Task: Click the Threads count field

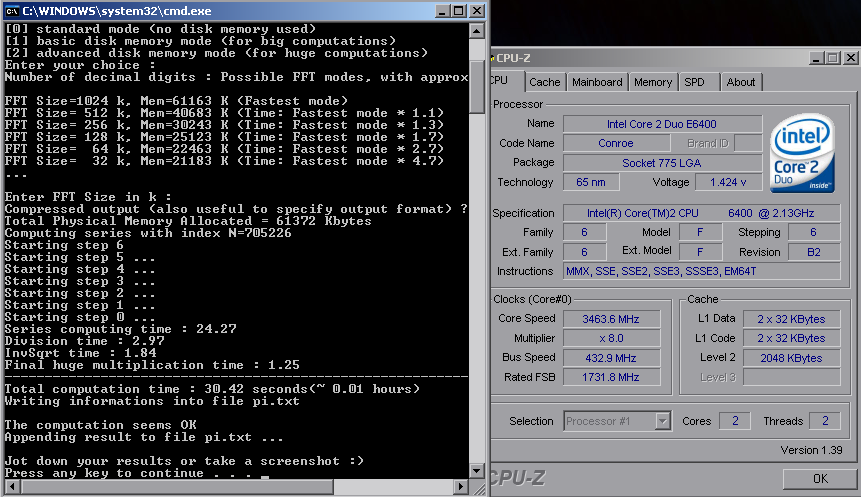Action: point(825,421)
